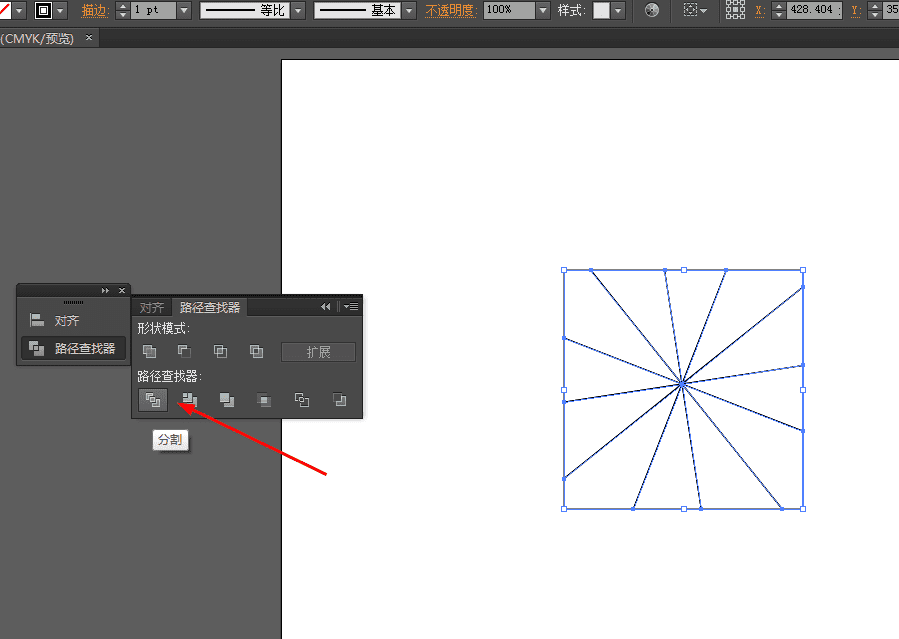Open the stroke weight dropdown
The width and height of the screenshot is (899, 639).
(184, 11)
